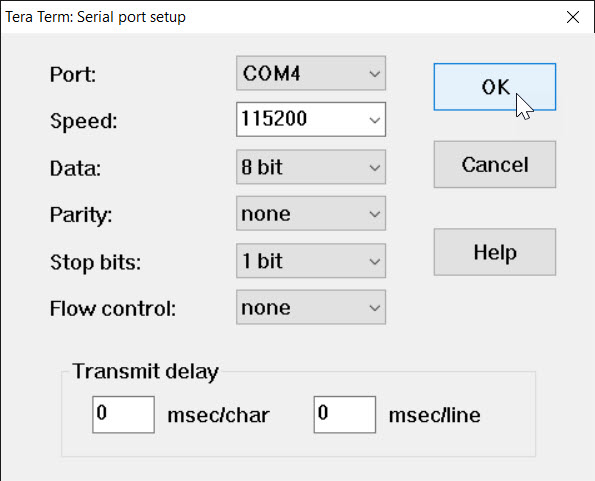Image resolution: width=595 pixels, height=481 pixels.
Task: Open the Data dropdown showing 8 bit
Action: pyautogui.click(x=311, y=167)
